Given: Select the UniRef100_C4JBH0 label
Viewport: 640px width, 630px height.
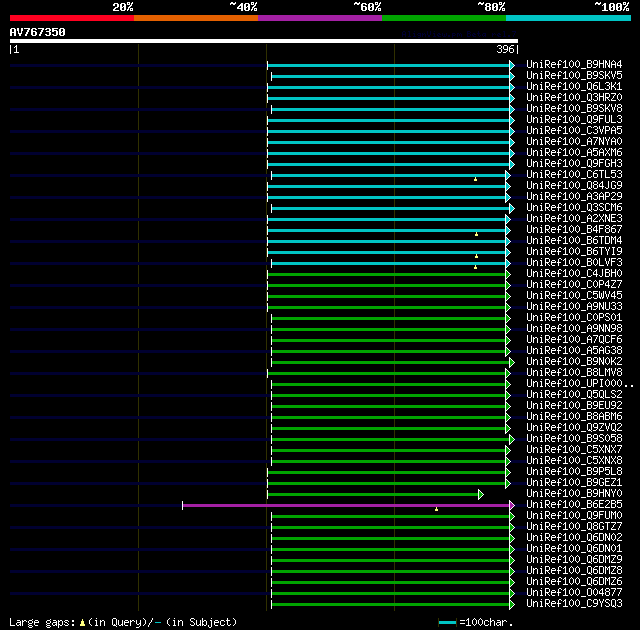Looking at the screenshot, I should point(574,274).
